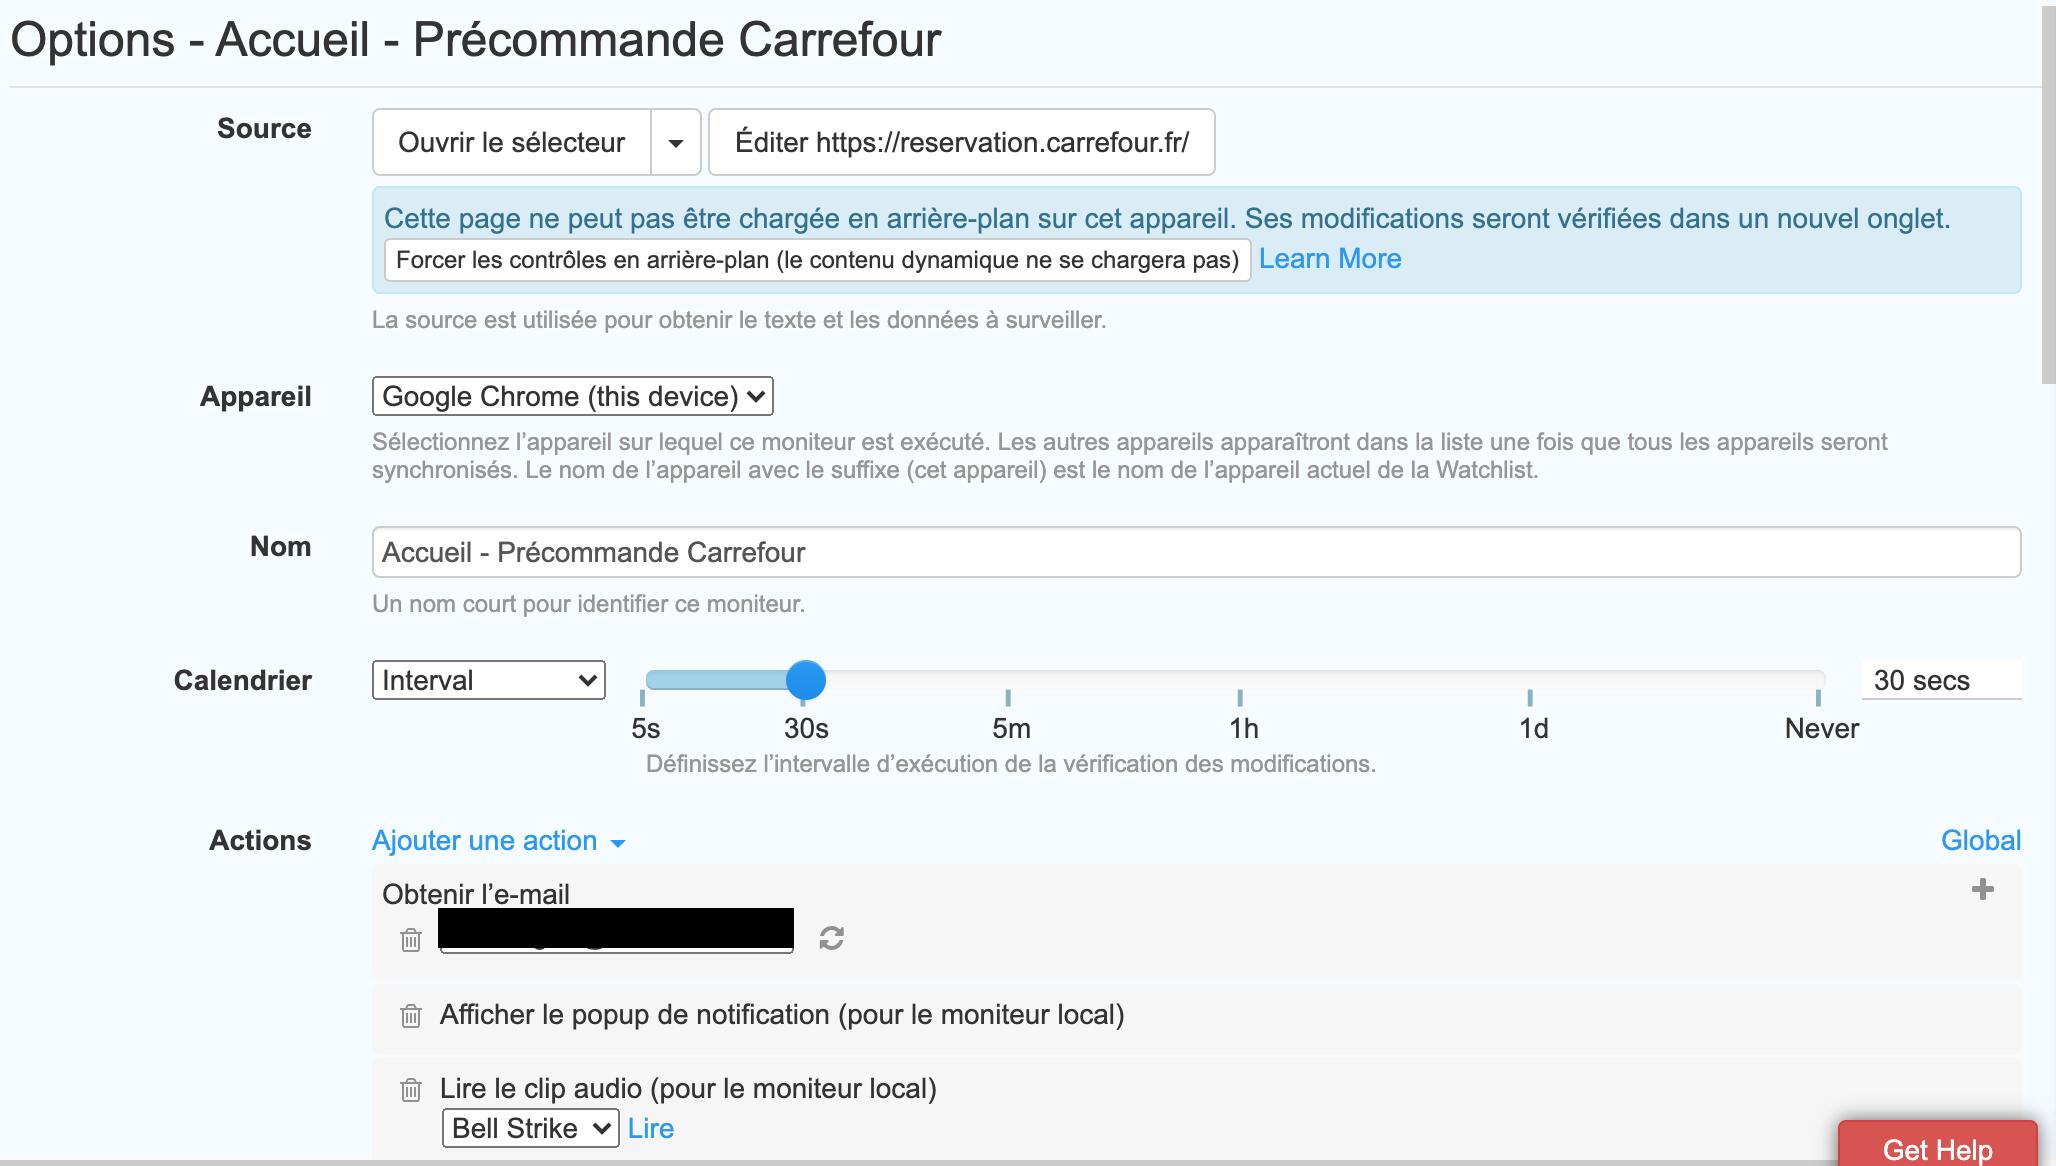The image size is (2056, 1166).
Task: Click Forcer les contrôles en arrière-plan button
Action: pos(817,260)
